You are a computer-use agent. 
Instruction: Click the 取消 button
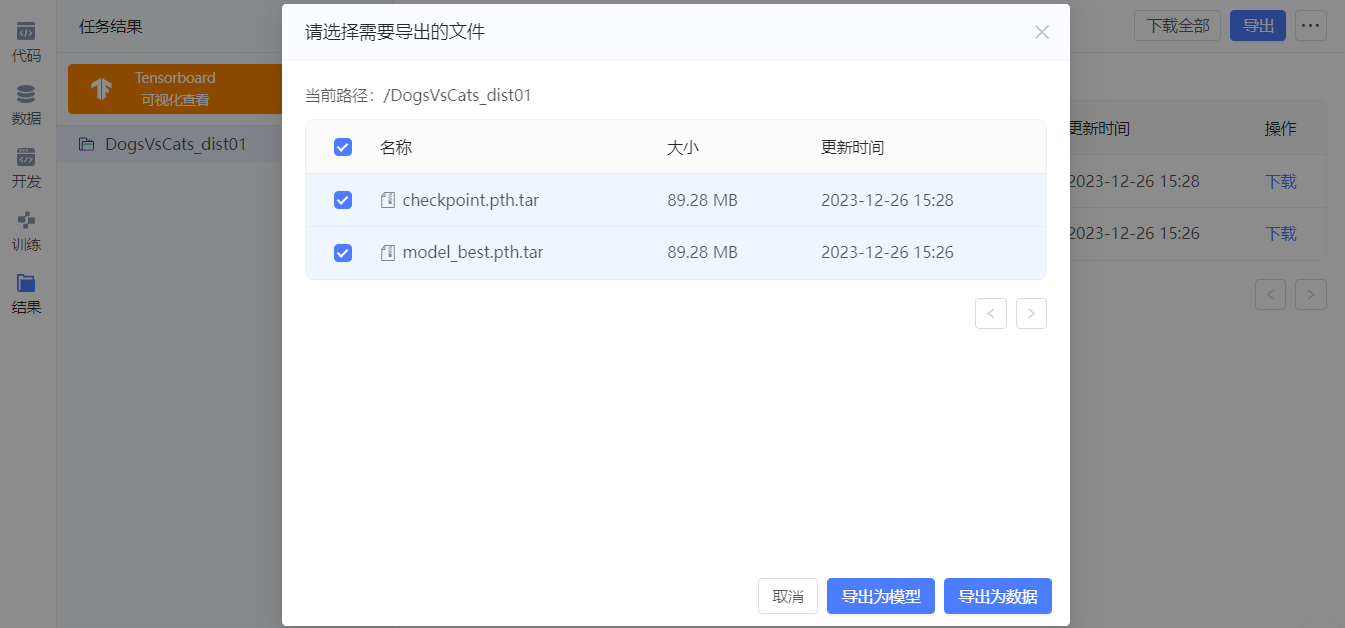788,596
